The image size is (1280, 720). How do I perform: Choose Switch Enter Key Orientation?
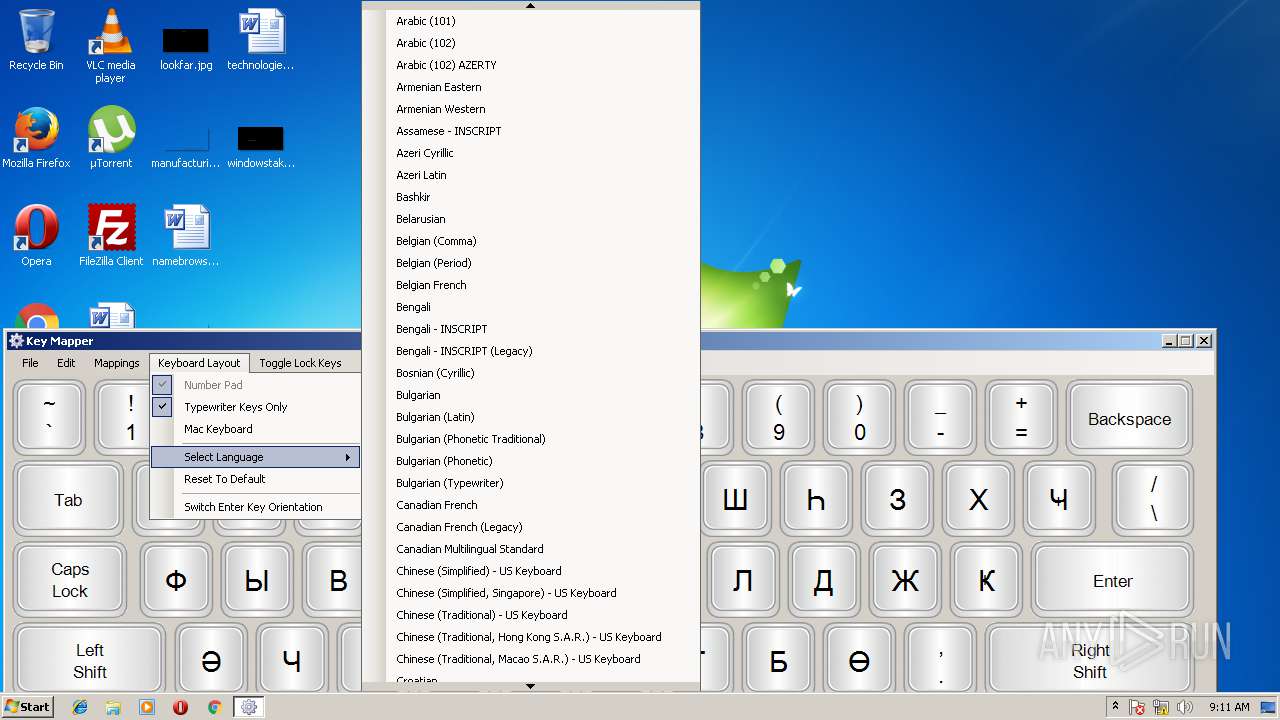(254, 507)
